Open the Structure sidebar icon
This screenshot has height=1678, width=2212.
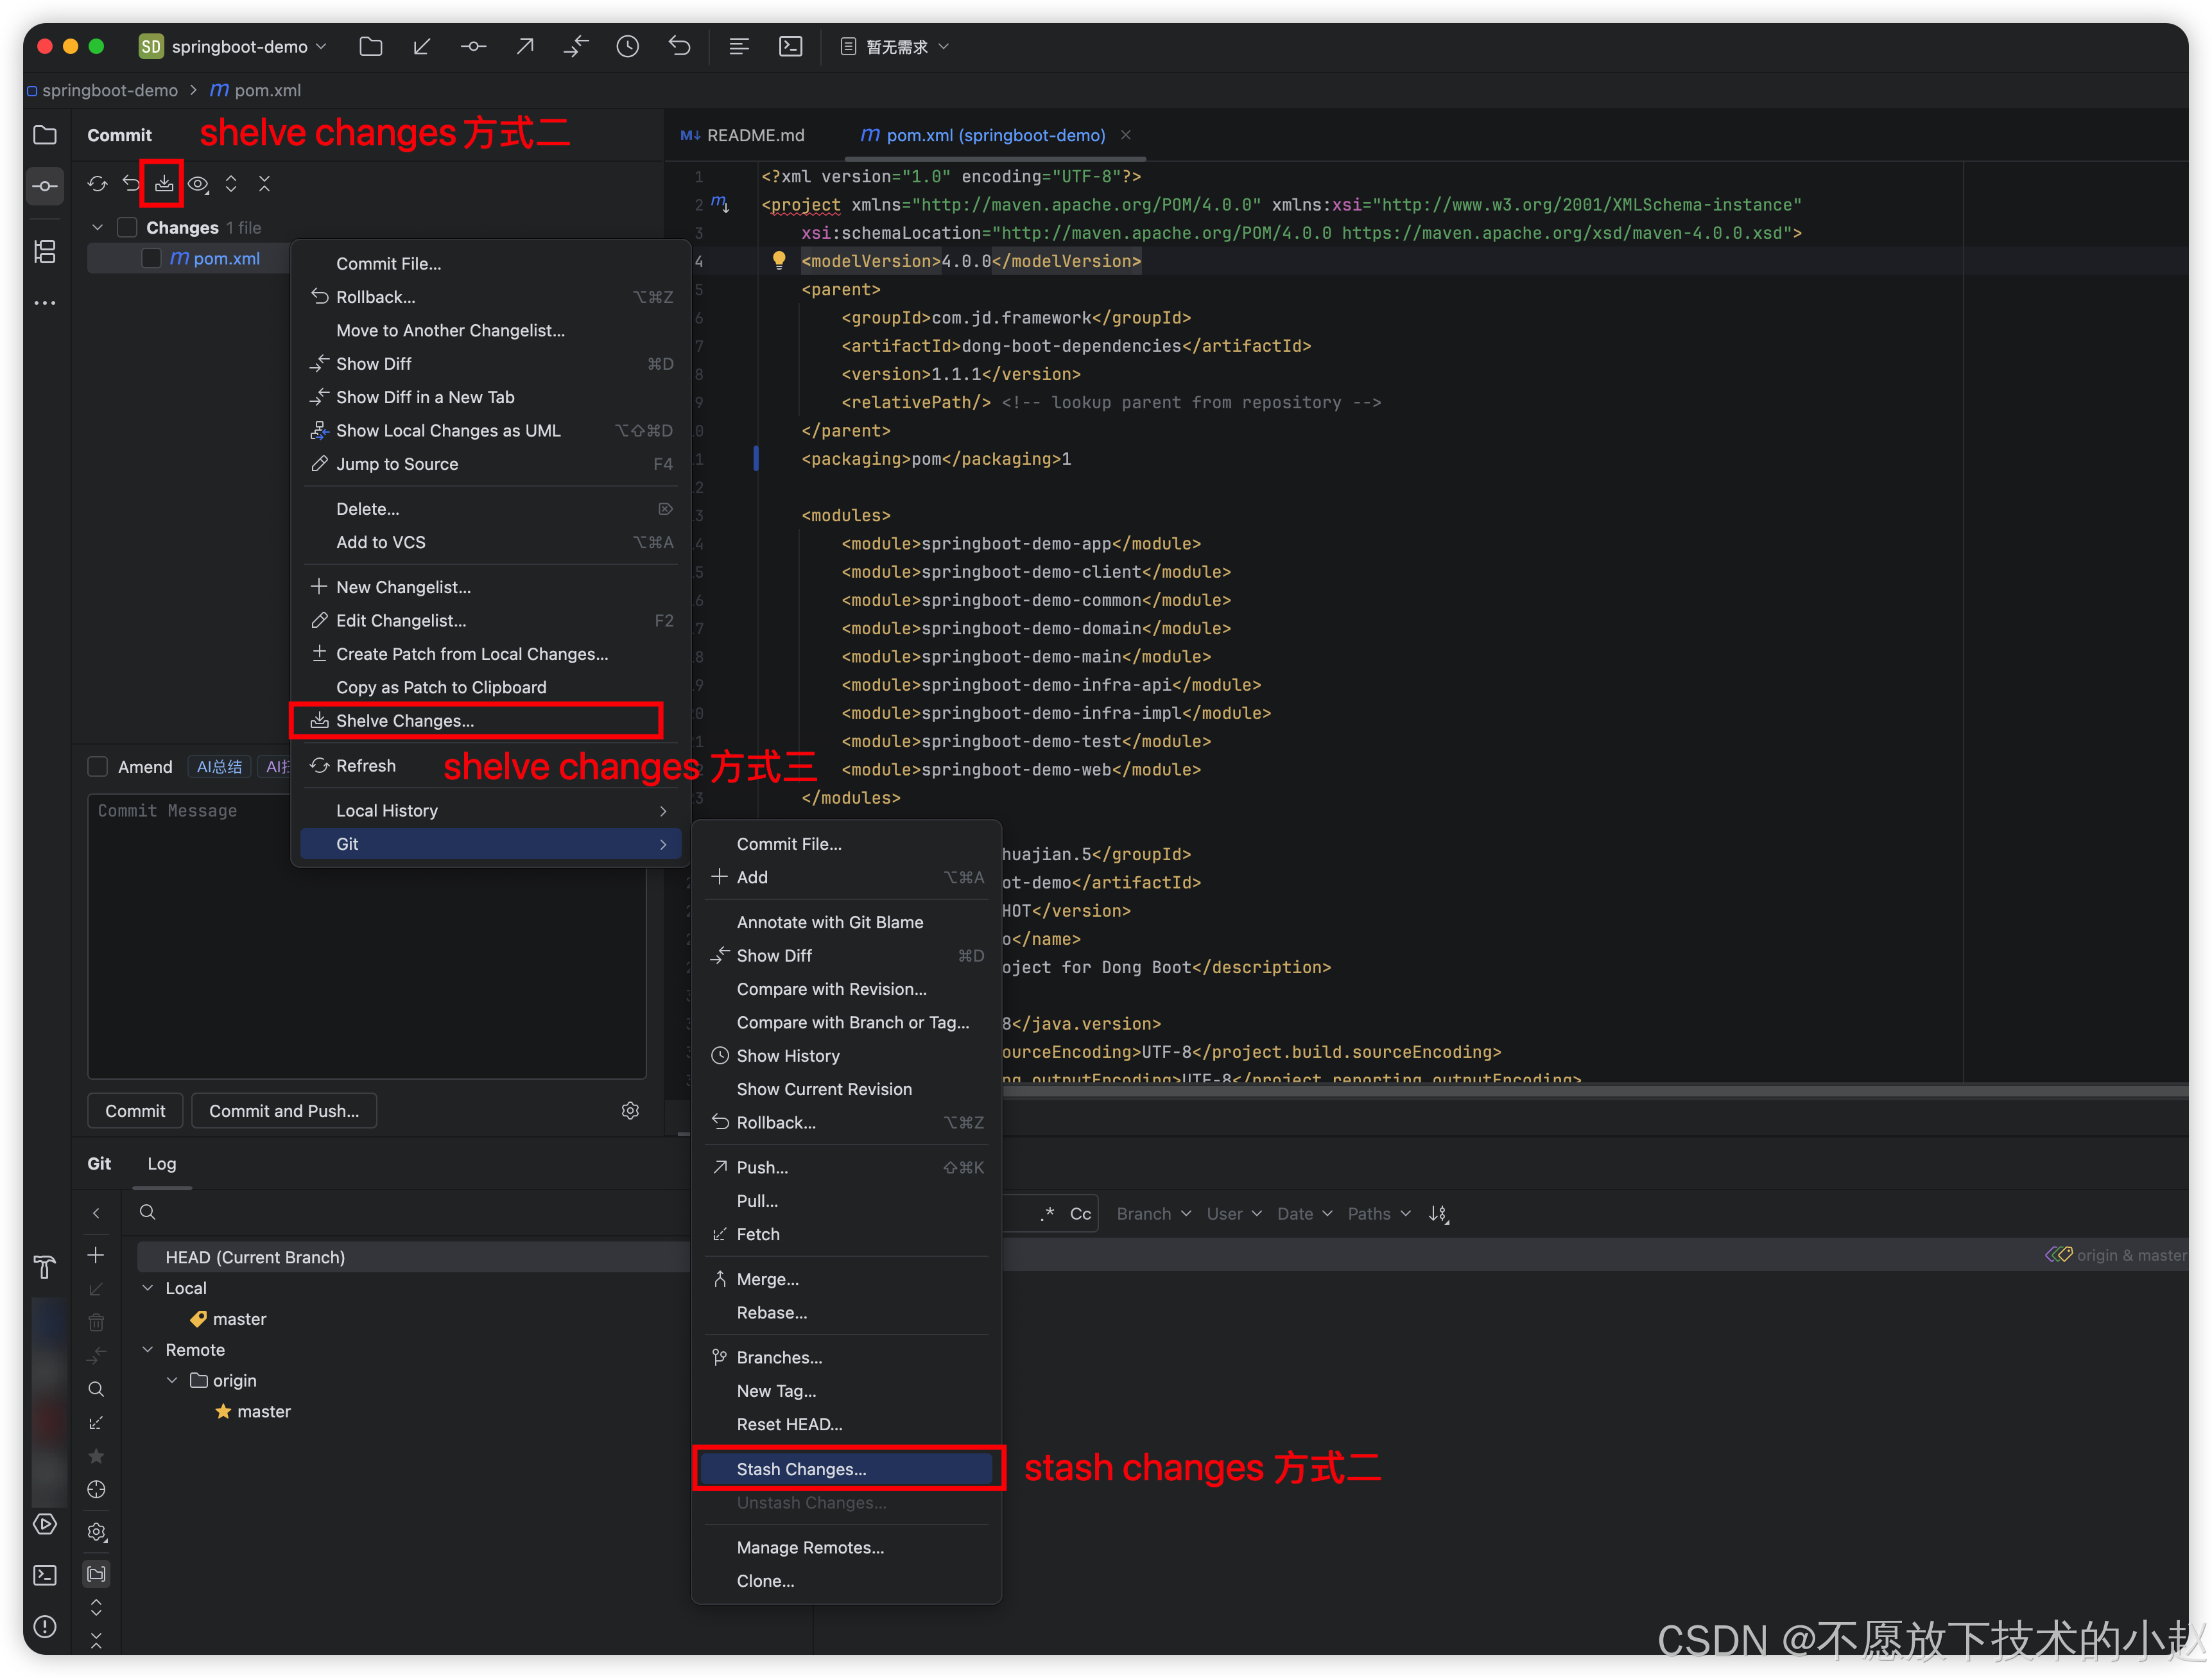pos(45,252)
